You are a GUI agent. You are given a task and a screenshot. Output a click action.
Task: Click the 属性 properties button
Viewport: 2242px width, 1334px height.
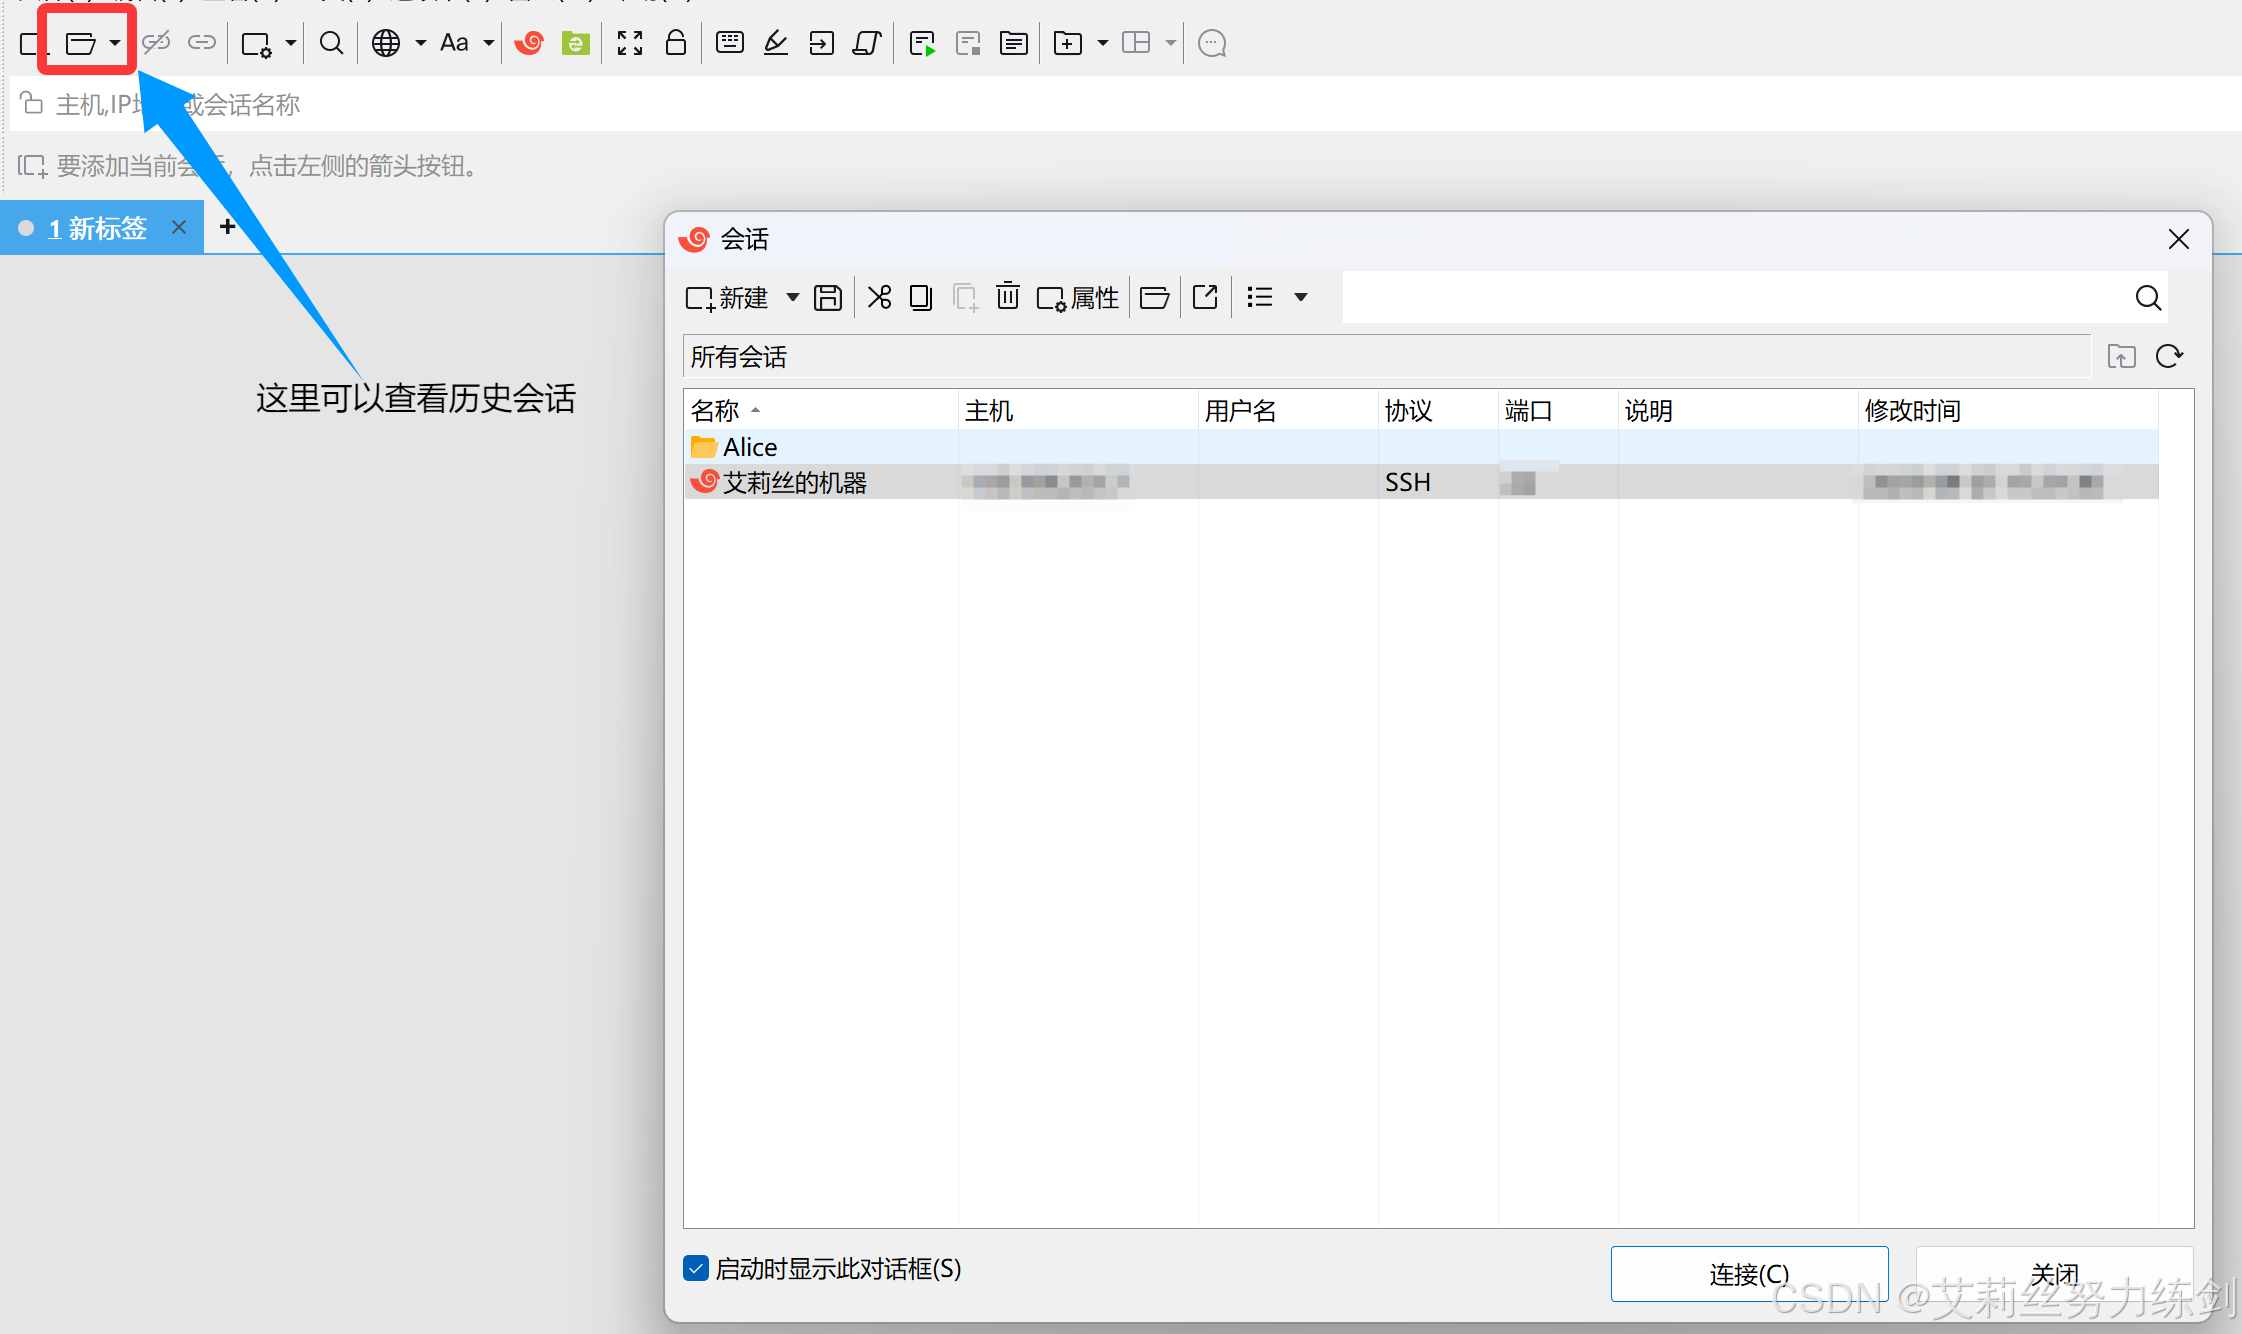tap(1078, 297)
